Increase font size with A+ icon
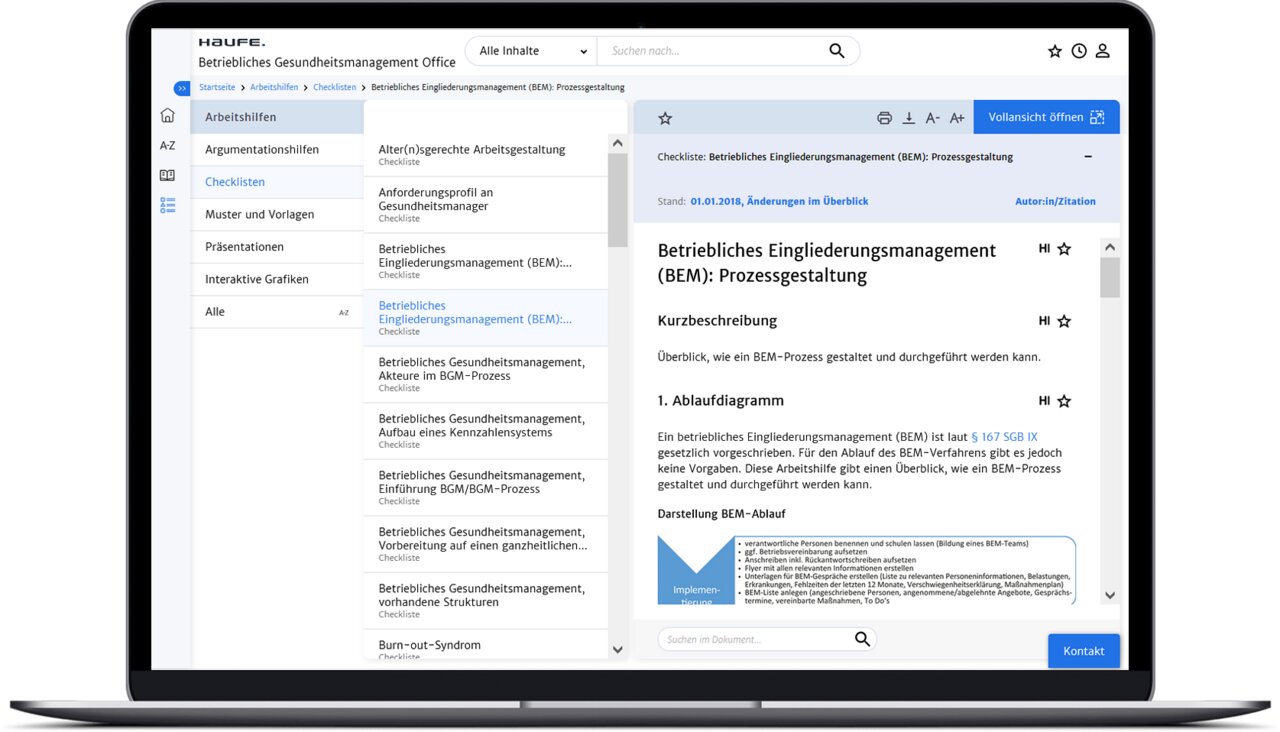The width and height of the screenshot is (1280, 732). (x=957, y=118)
